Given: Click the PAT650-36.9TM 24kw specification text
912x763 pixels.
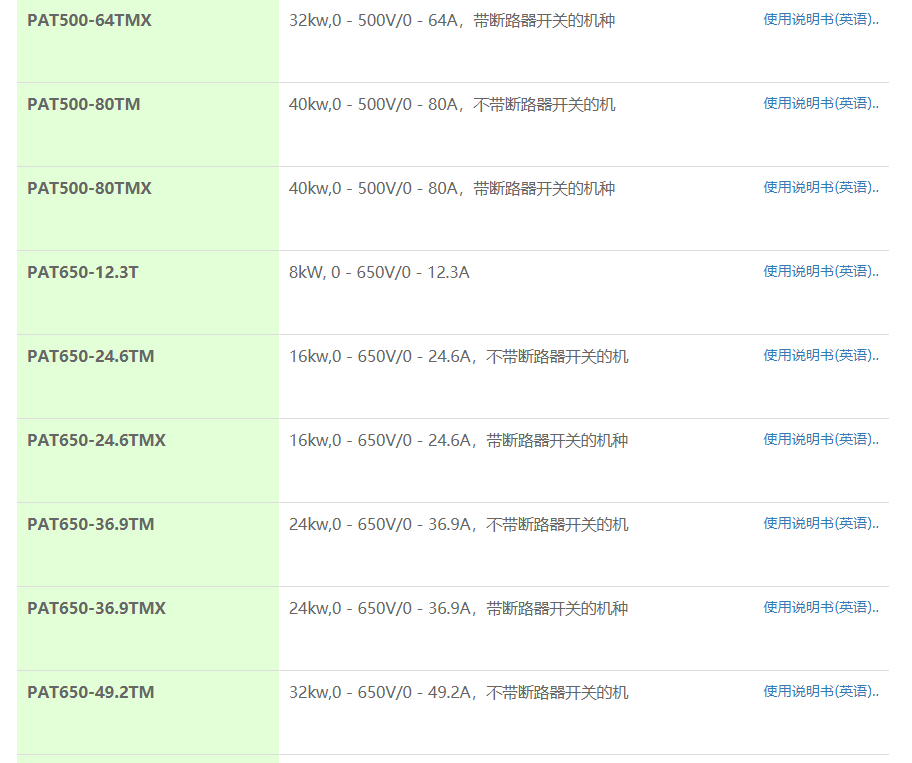Looking at the screenshot, I should tap(458, 525).
